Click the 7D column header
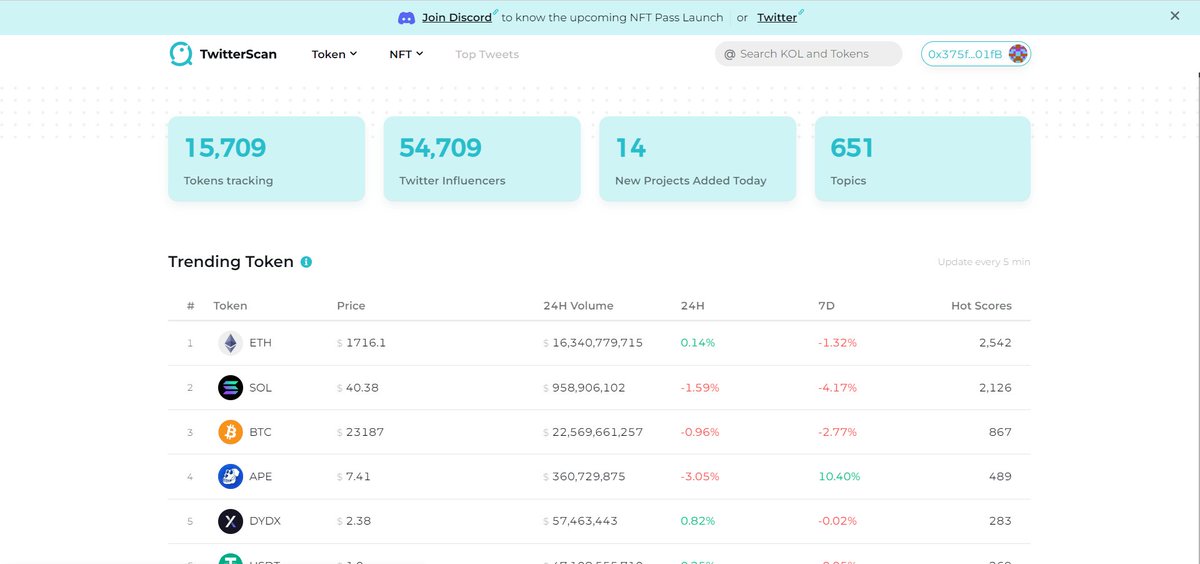Screen dimensions: 1200x564 [x=826, y=306]
